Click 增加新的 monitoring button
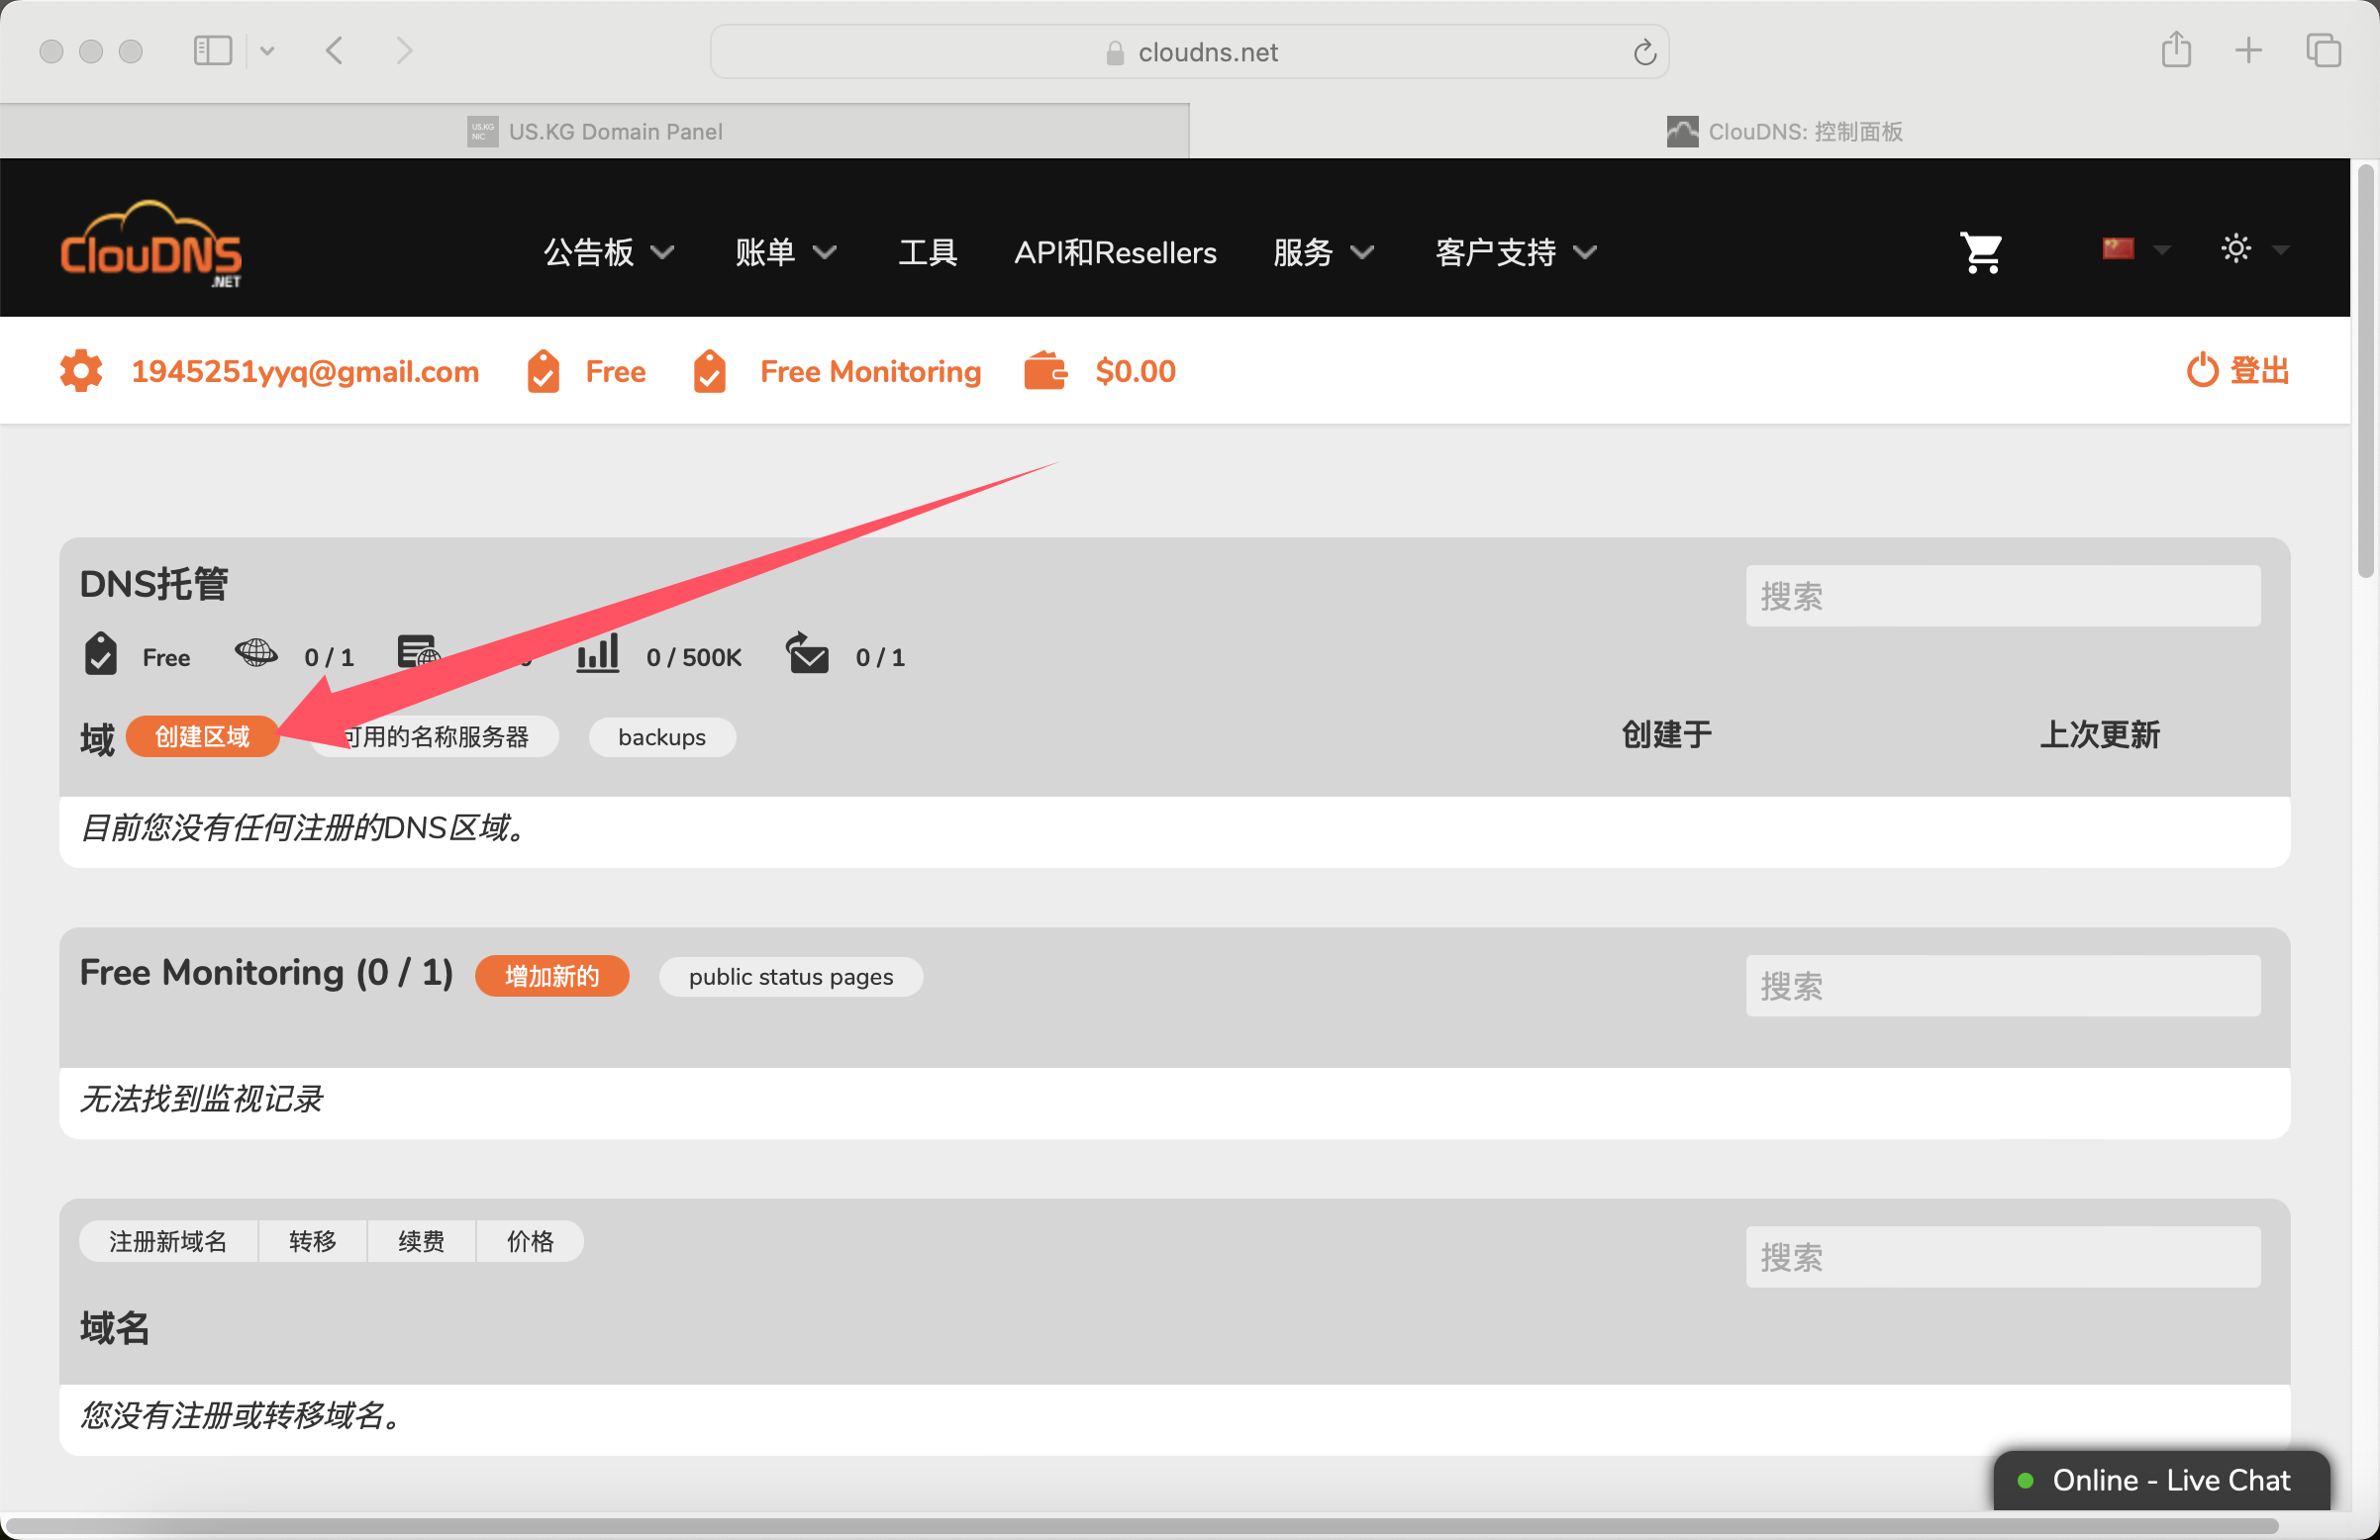This screenshot has height=1540, width=2380. click(552, 976)
